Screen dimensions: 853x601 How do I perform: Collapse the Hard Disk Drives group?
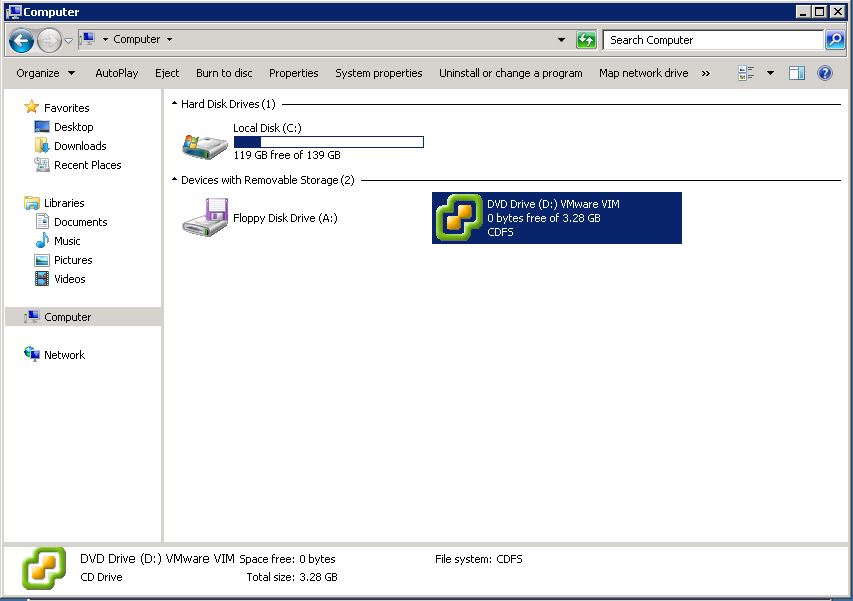(175, 104)
